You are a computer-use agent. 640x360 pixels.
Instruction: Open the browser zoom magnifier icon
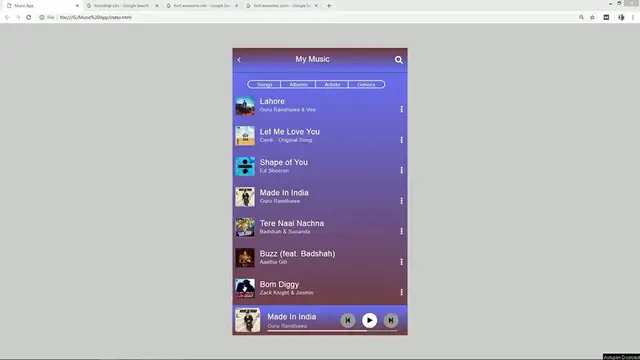pos(581,18)
